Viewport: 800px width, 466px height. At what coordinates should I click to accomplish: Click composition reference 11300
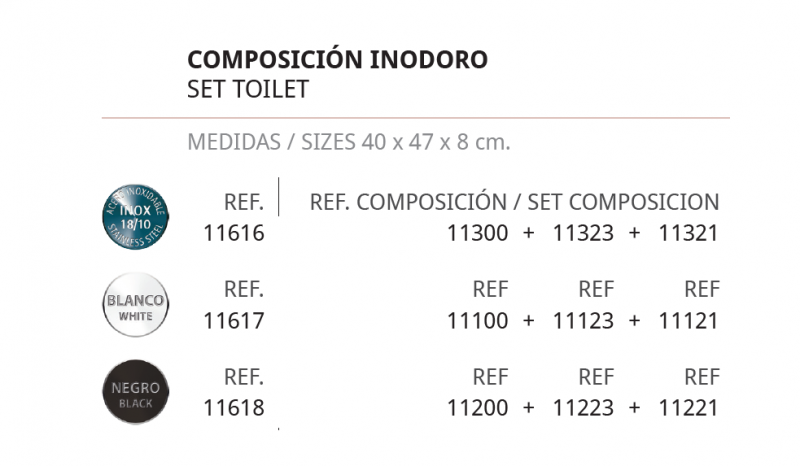[478, 233]
